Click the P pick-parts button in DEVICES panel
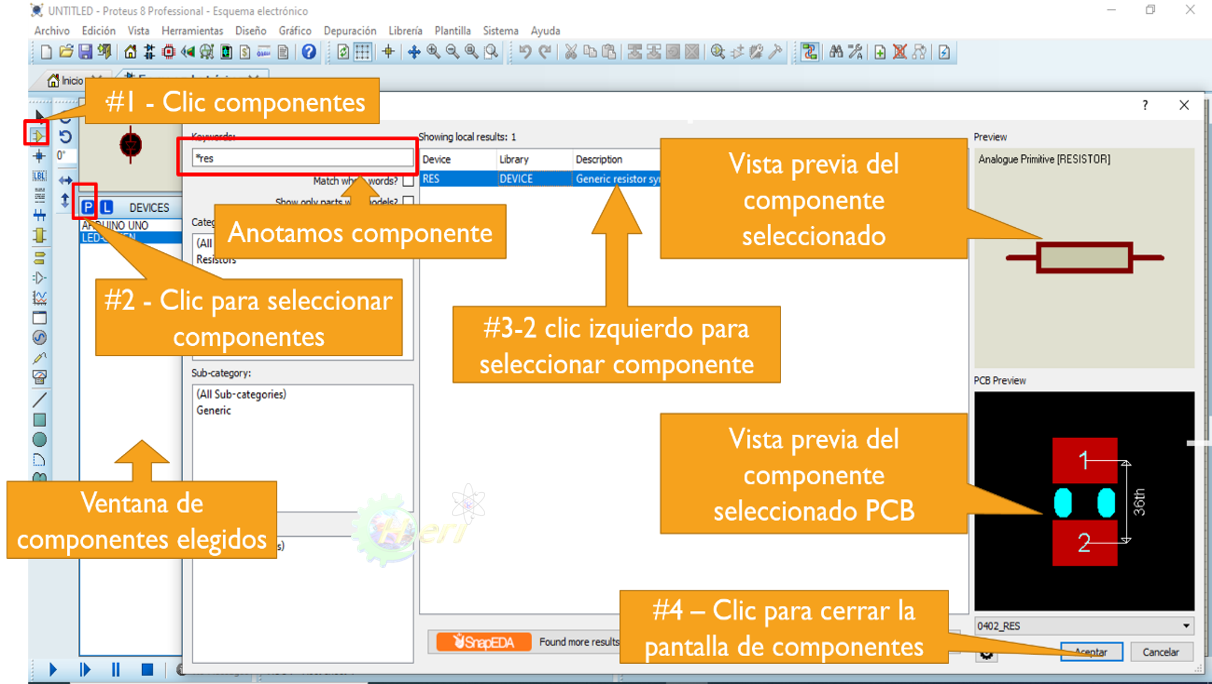This screenshot has height=684, width=1212. tap(88, 207)
